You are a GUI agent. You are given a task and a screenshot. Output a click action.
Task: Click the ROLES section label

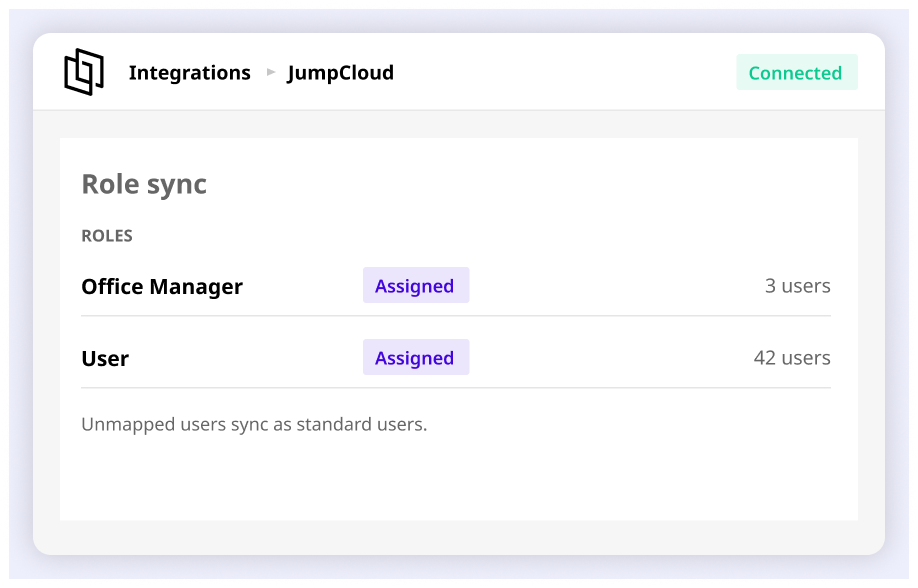107,235
